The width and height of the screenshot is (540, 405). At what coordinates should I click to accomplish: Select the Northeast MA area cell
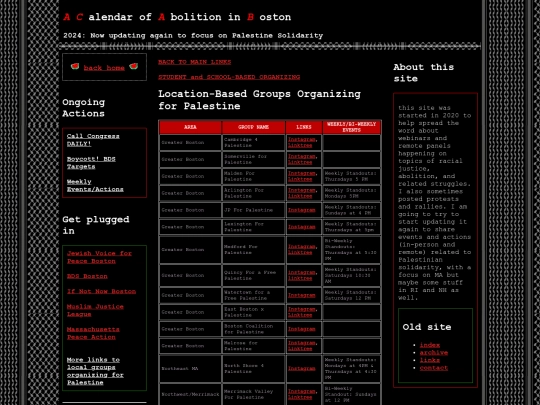coord(190,368)
